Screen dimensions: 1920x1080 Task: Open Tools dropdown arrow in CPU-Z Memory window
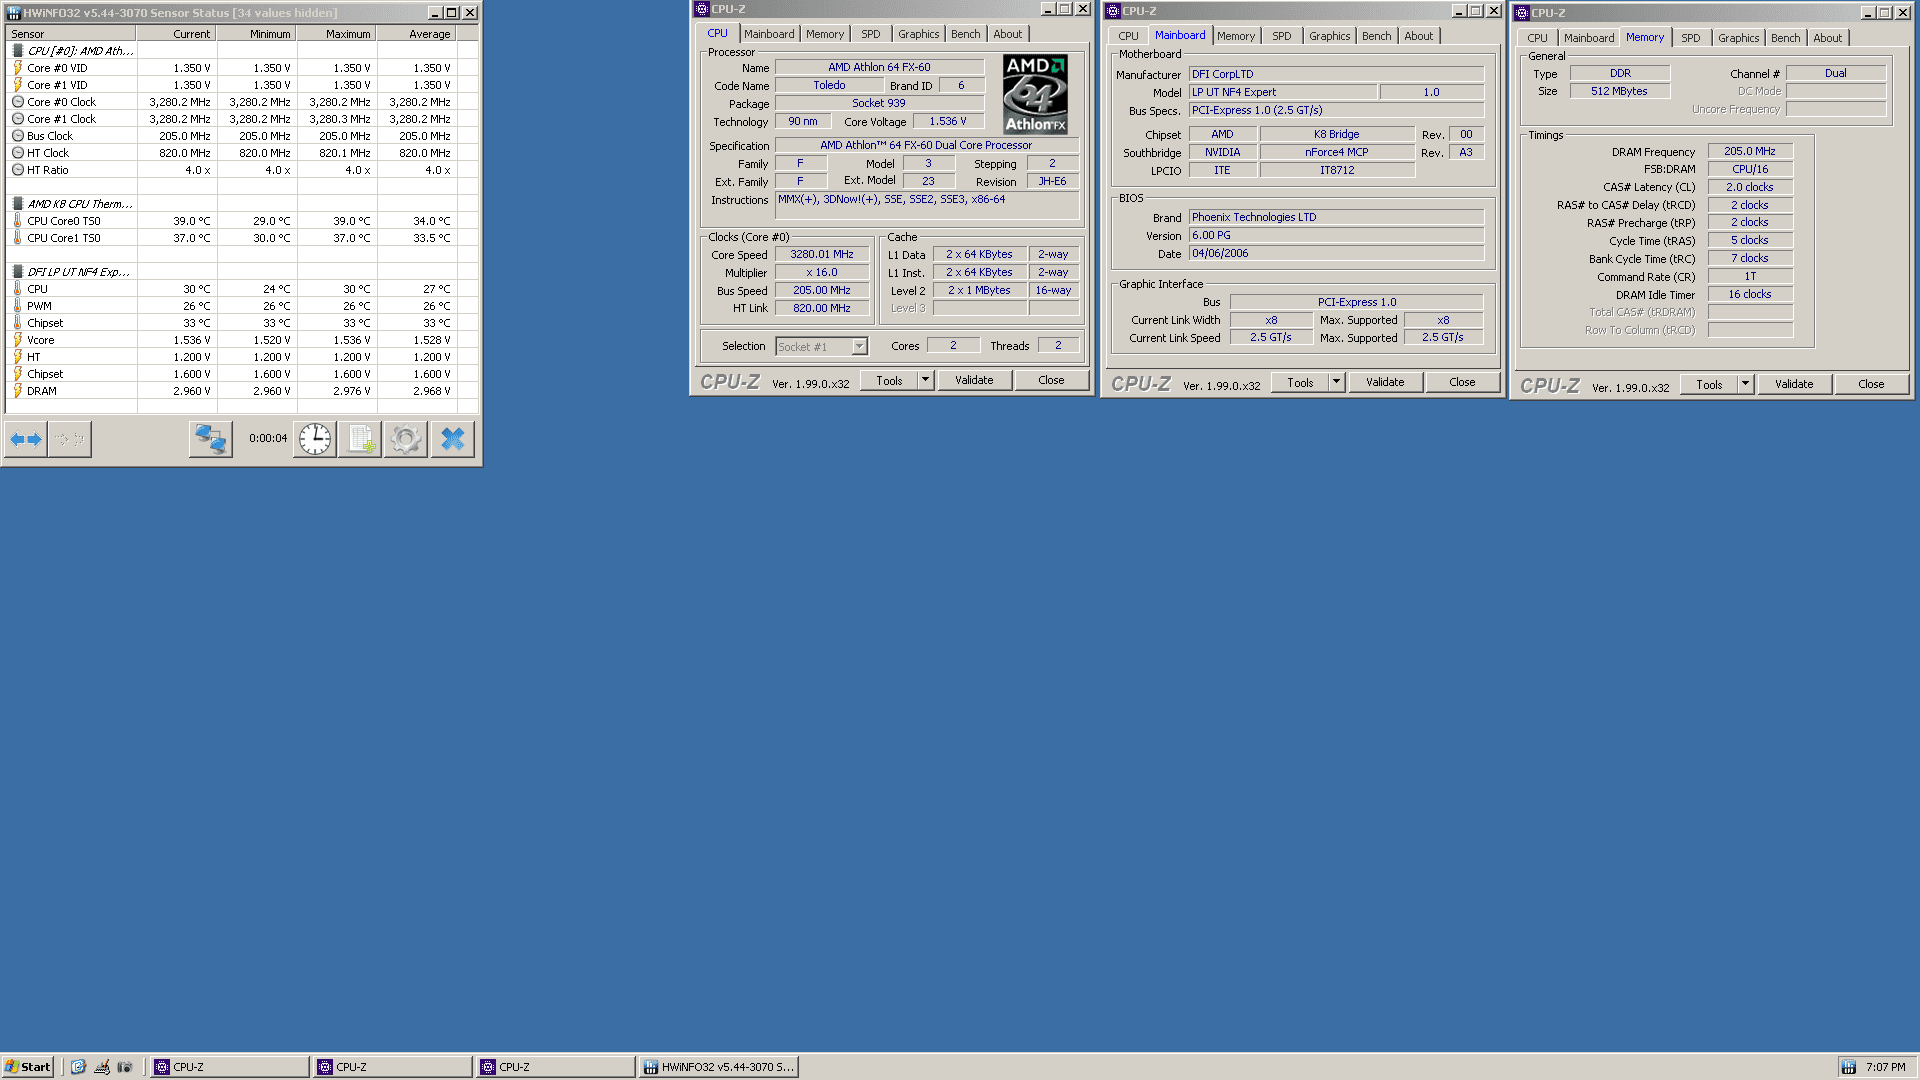pos(1745,384)
